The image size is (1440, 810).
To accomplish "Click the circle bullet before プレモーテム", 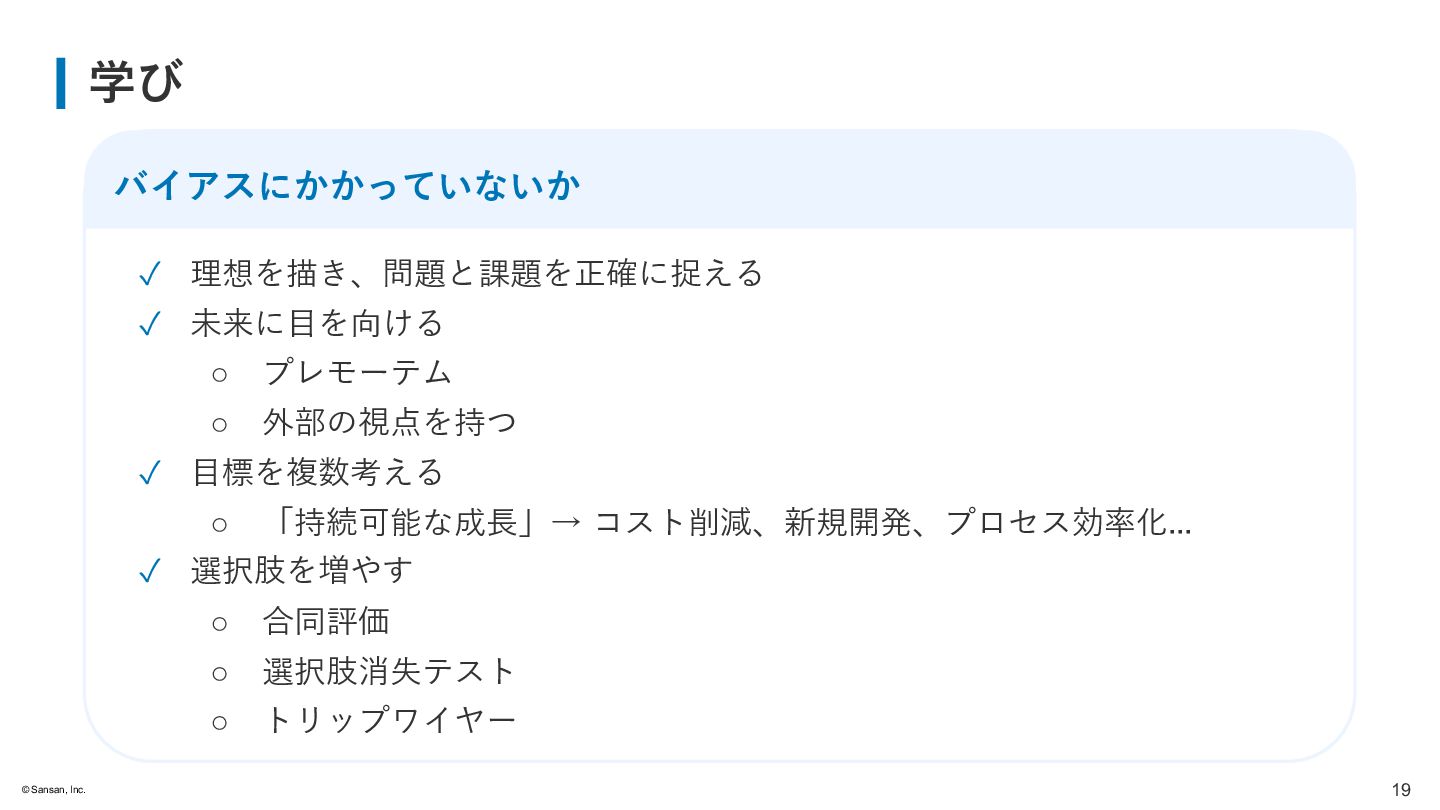I will tap(220, 374).
